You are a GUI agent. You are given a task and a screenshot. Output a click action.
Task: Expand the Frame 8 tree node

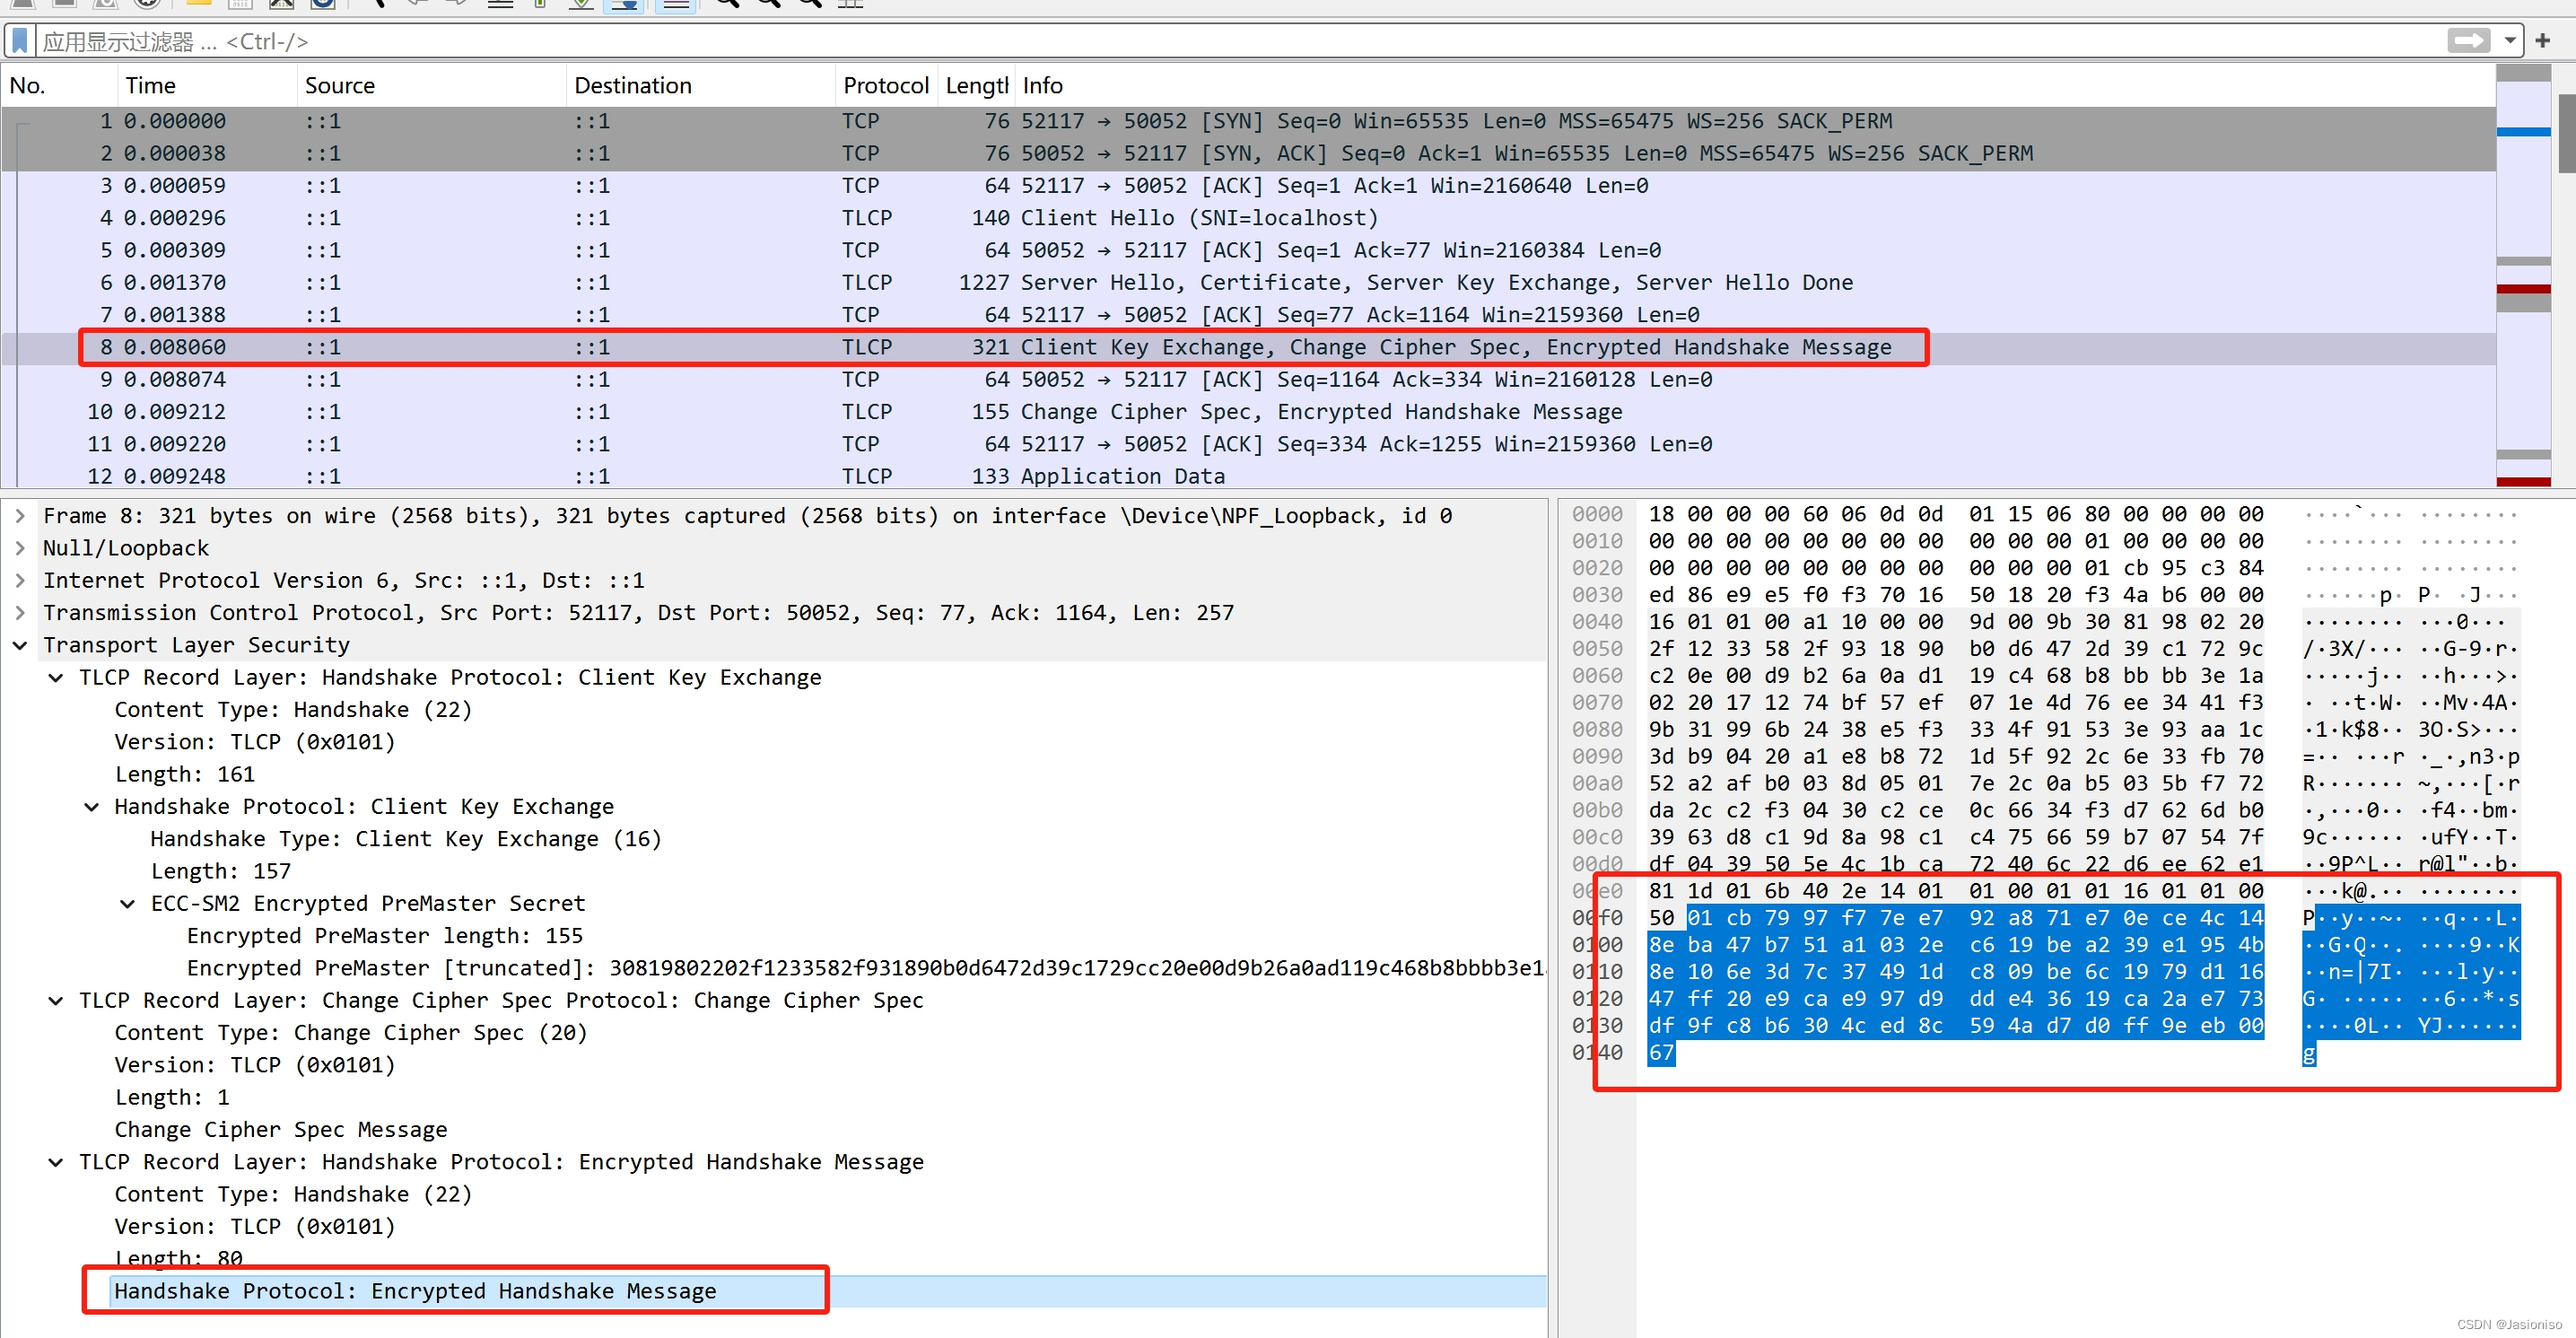pyautogui.click(x=20, y=516)
